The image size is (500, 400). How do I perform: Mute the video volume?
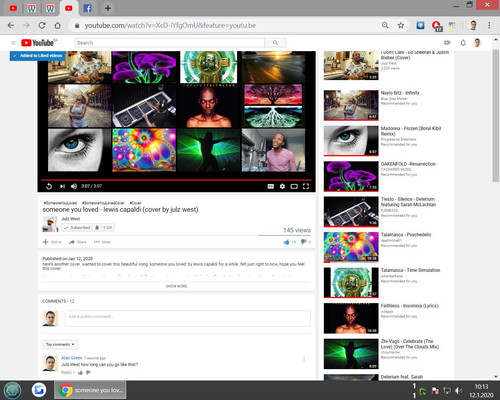(74, 186)
